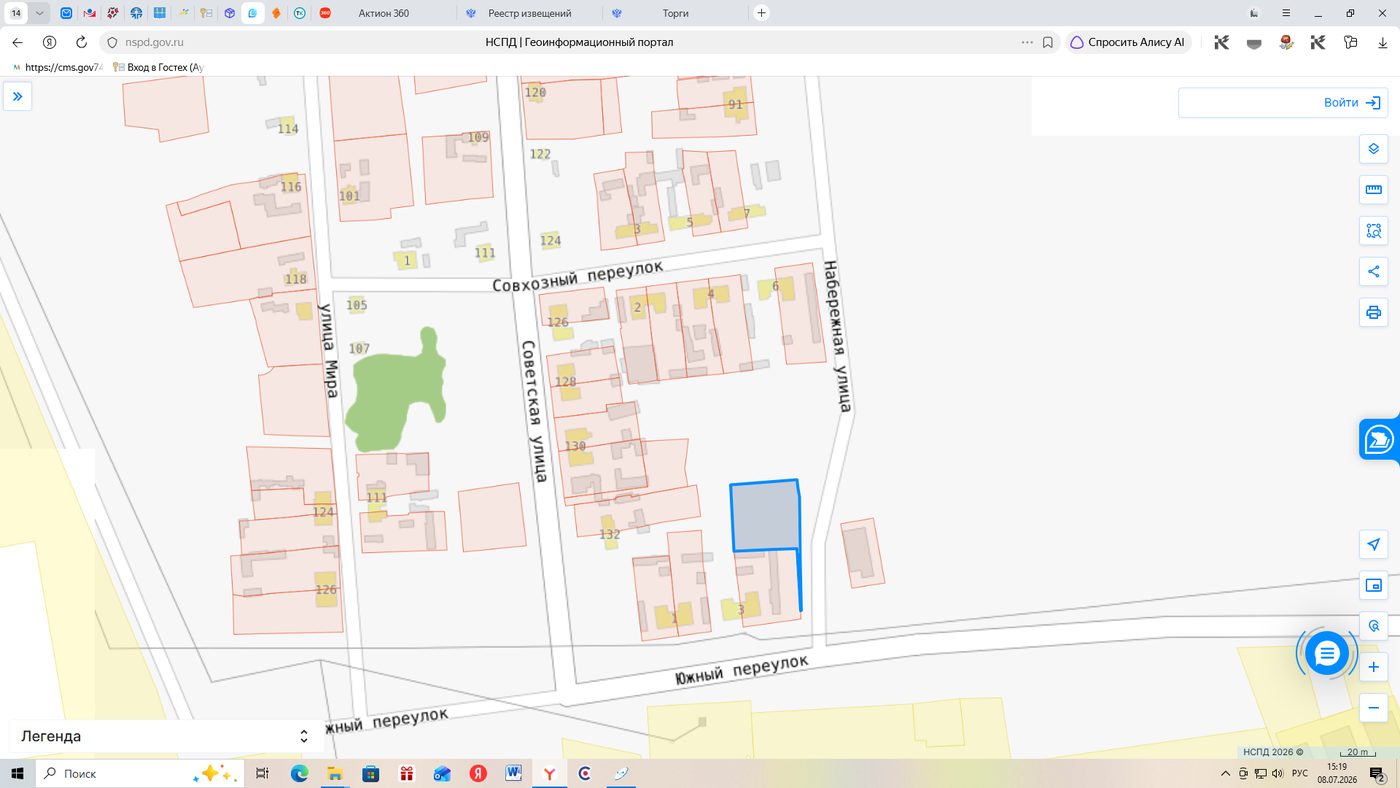Click the share map icon

click(1373, 272)
